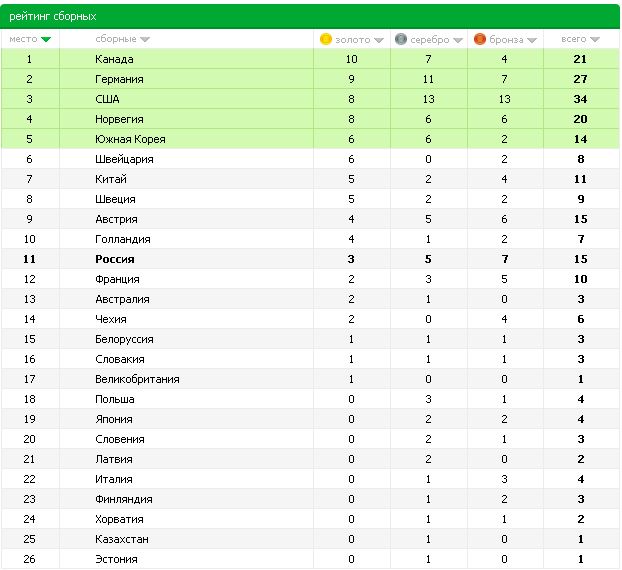Click the bronze medal icon
This screenshot has width=622, height=570.
480,39
